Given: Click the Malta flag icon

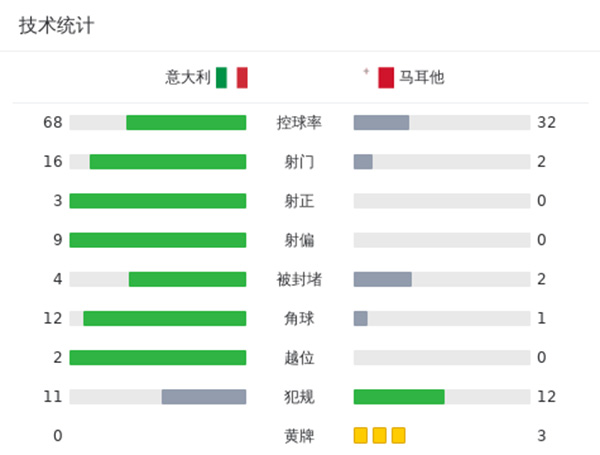Looking at the screenshot, I should 385,77.
